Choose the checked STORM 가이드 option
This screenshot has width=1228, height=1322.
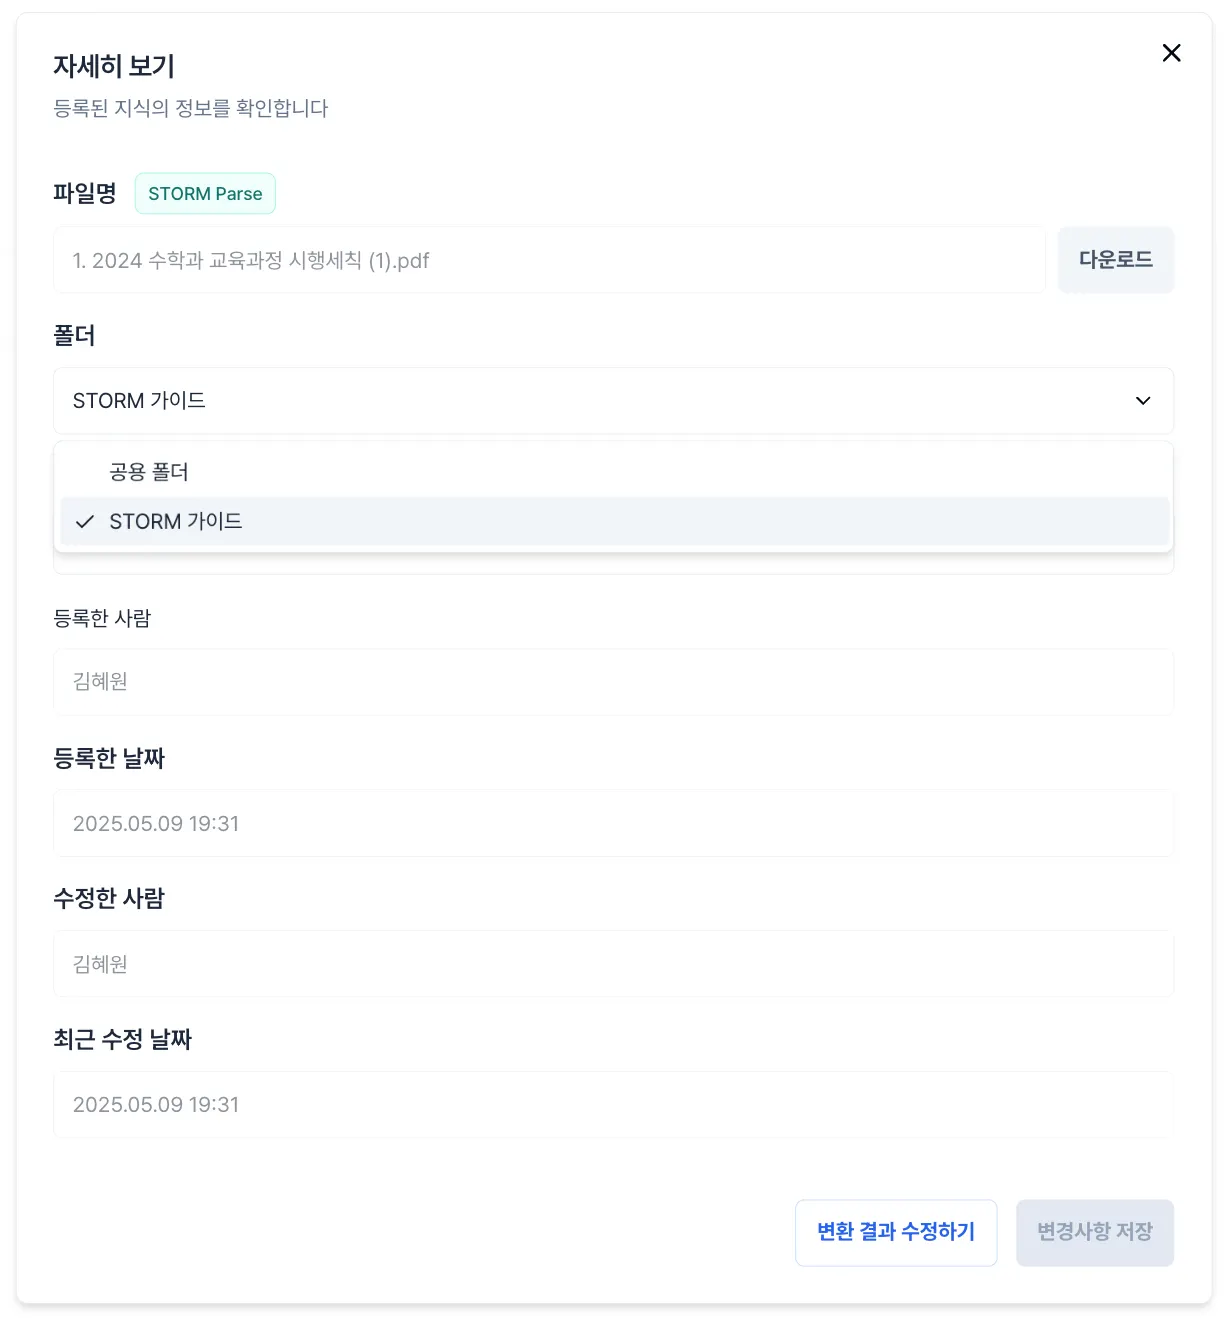pos(176,522)
